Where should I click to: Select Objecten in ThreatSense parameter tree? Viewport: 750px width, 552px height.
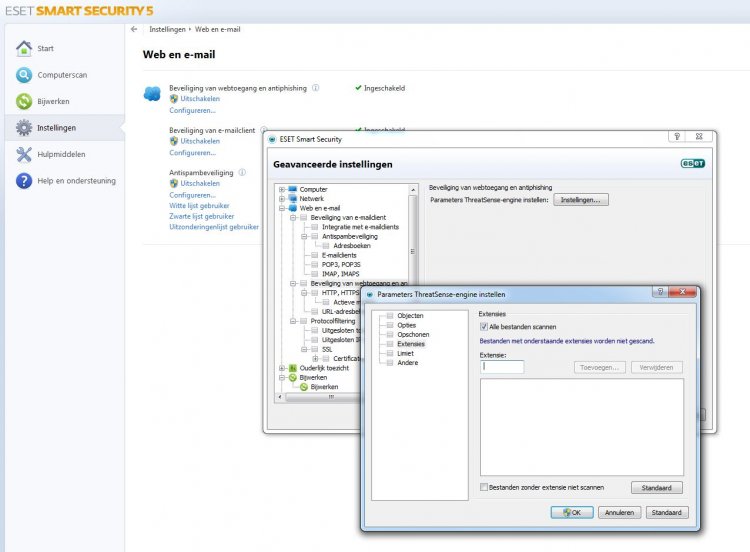click(410, 315)
